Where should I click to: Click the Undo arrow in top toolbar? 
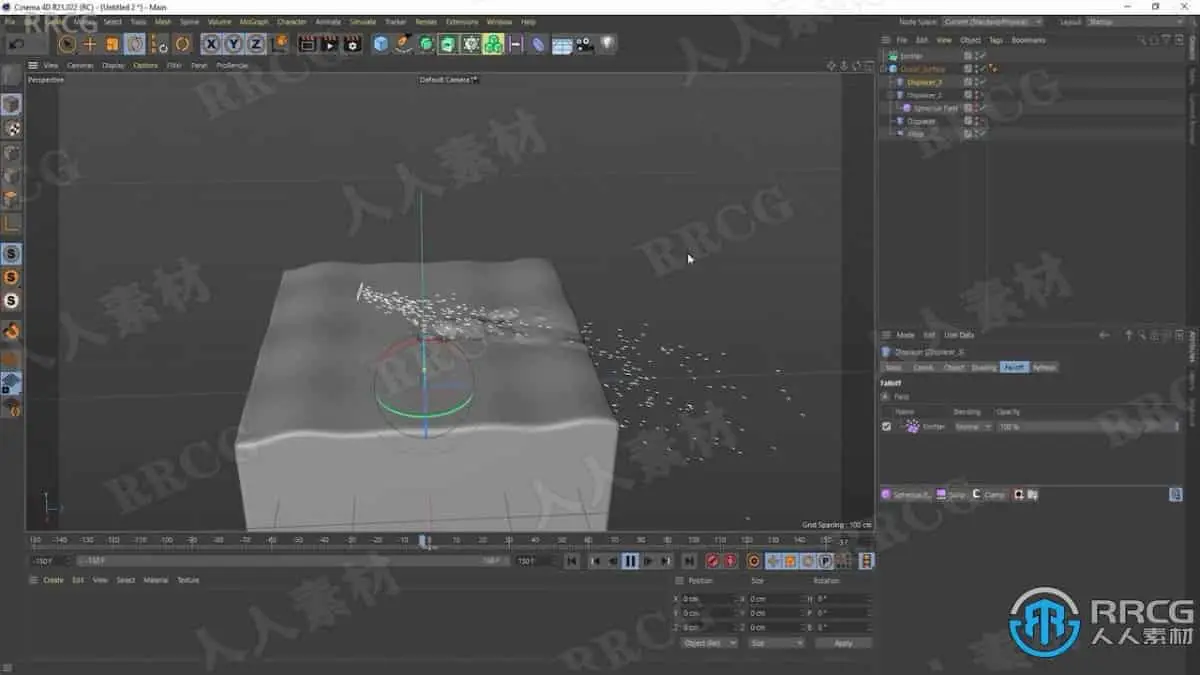coord(18,44)
